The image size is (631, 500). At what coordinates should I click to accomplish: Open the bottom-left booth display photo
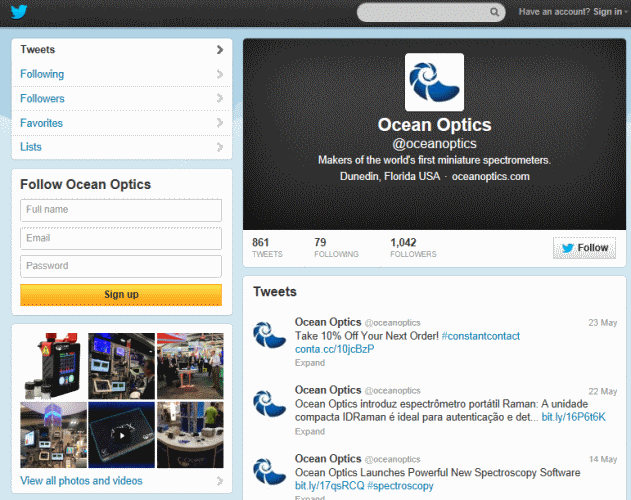pyautogui.click(x=54, y=435)
